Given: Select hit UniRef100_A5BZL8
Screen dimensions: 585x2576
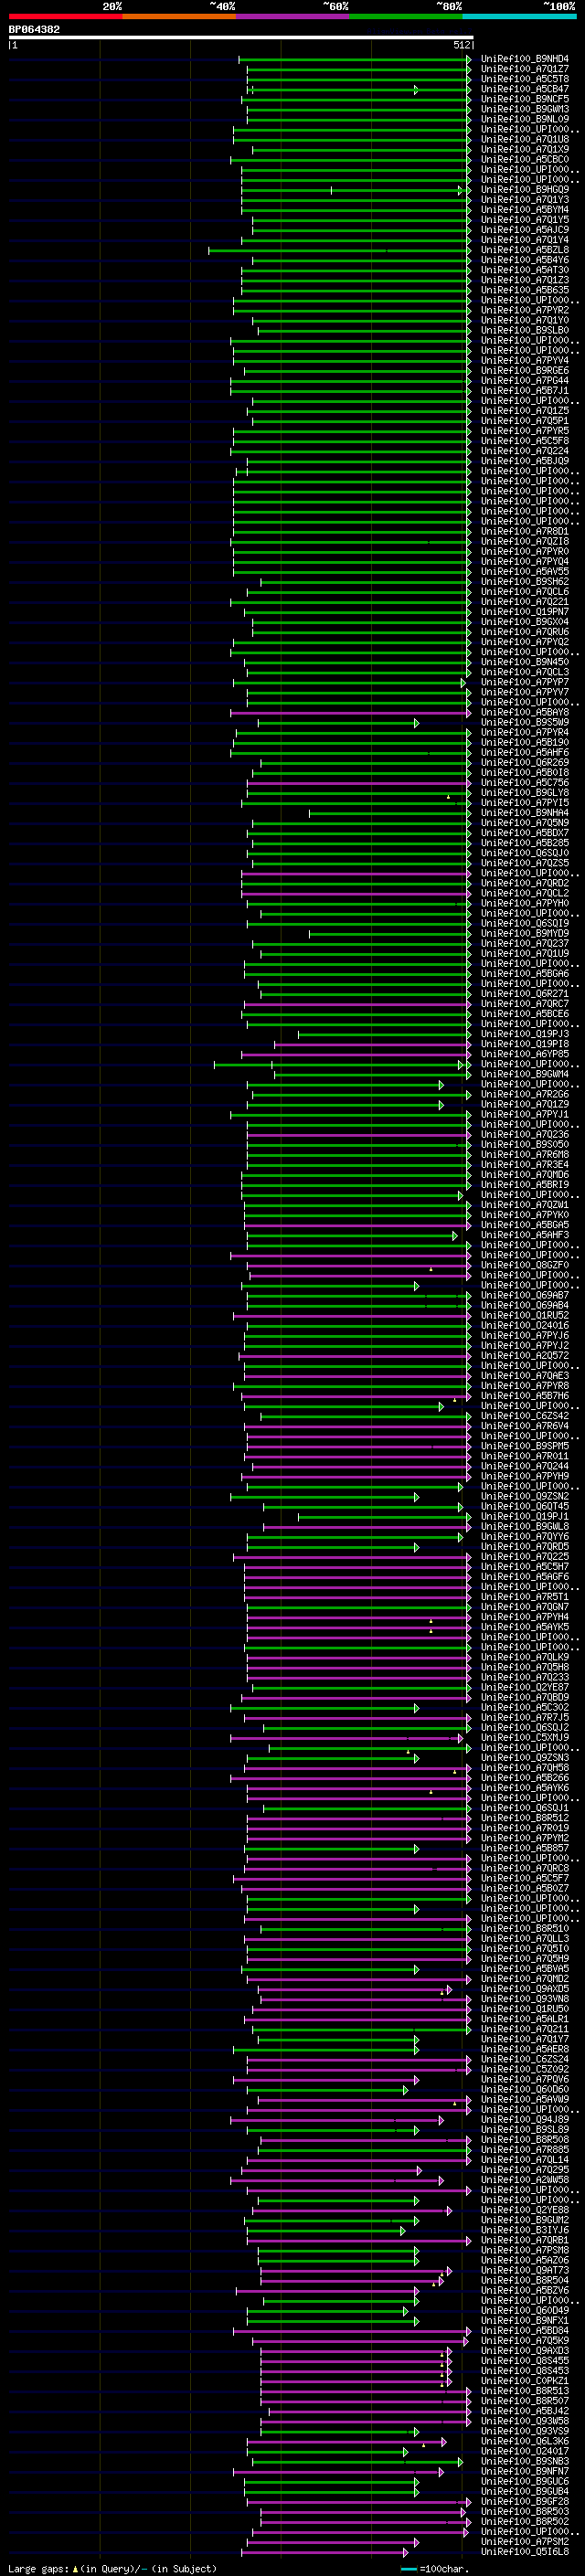Looking at the screenshot, I should (x=525, y=250).
